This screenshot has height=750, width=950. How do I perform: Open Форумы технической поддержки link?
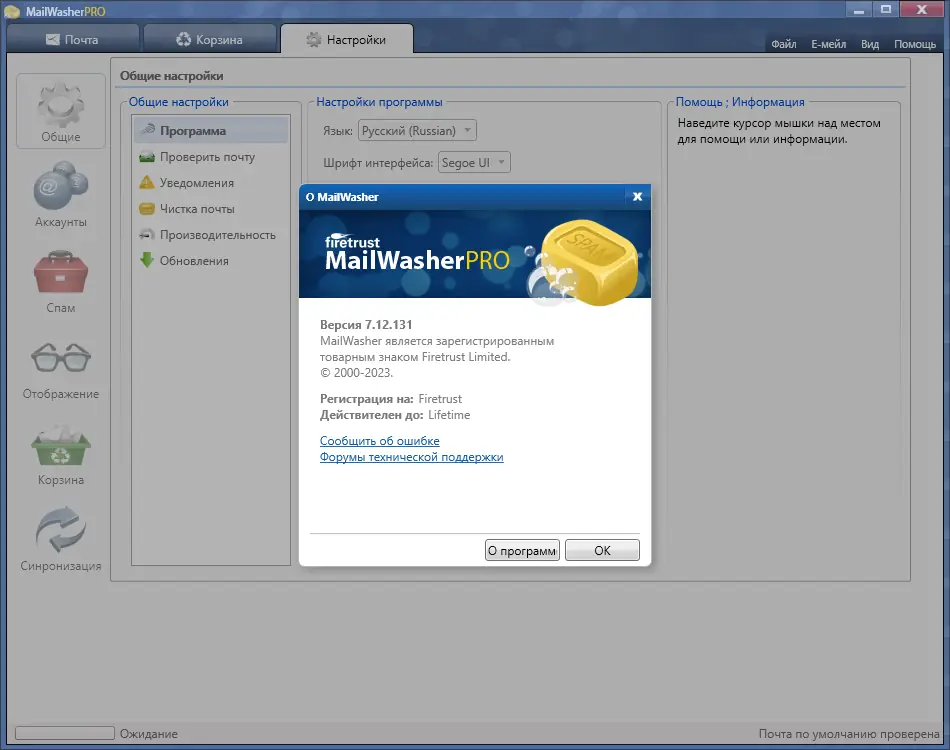[x=411, y=457]
